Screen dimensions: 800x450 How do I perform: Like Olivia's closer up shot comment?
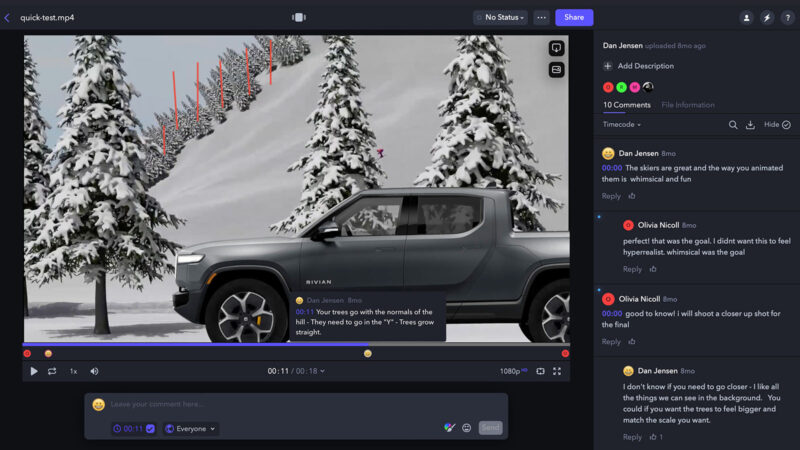[x=632, y=341]
